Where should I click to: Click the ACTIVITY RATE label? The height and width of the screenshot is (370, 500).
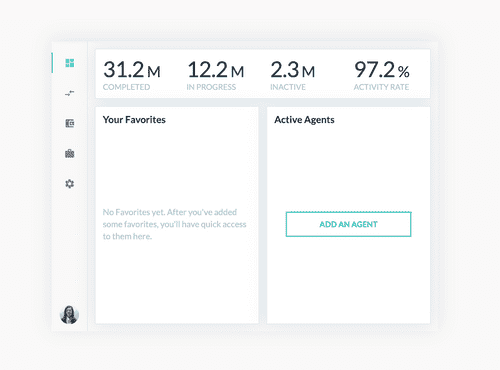381,87
